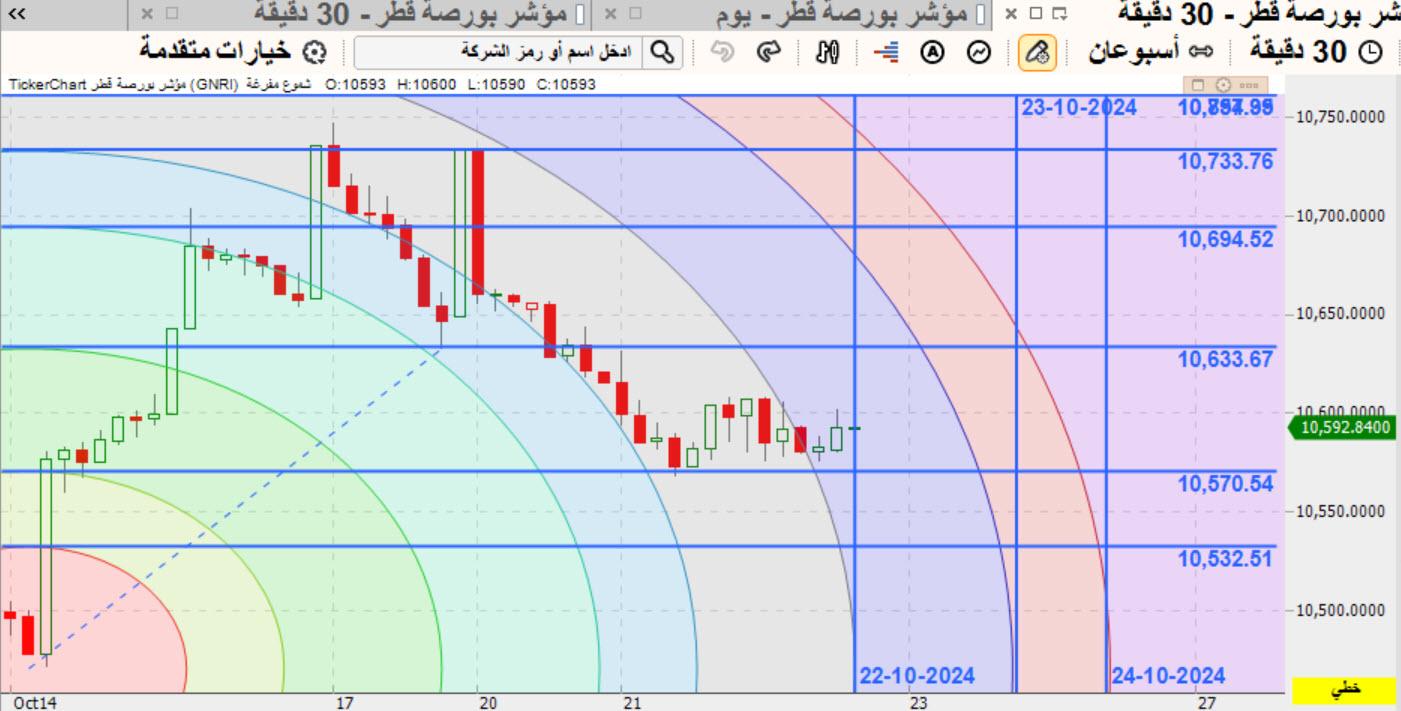Expand the double-chevron tab overflow button
This screenshot has width=1401, height=711.
(17, 14)
